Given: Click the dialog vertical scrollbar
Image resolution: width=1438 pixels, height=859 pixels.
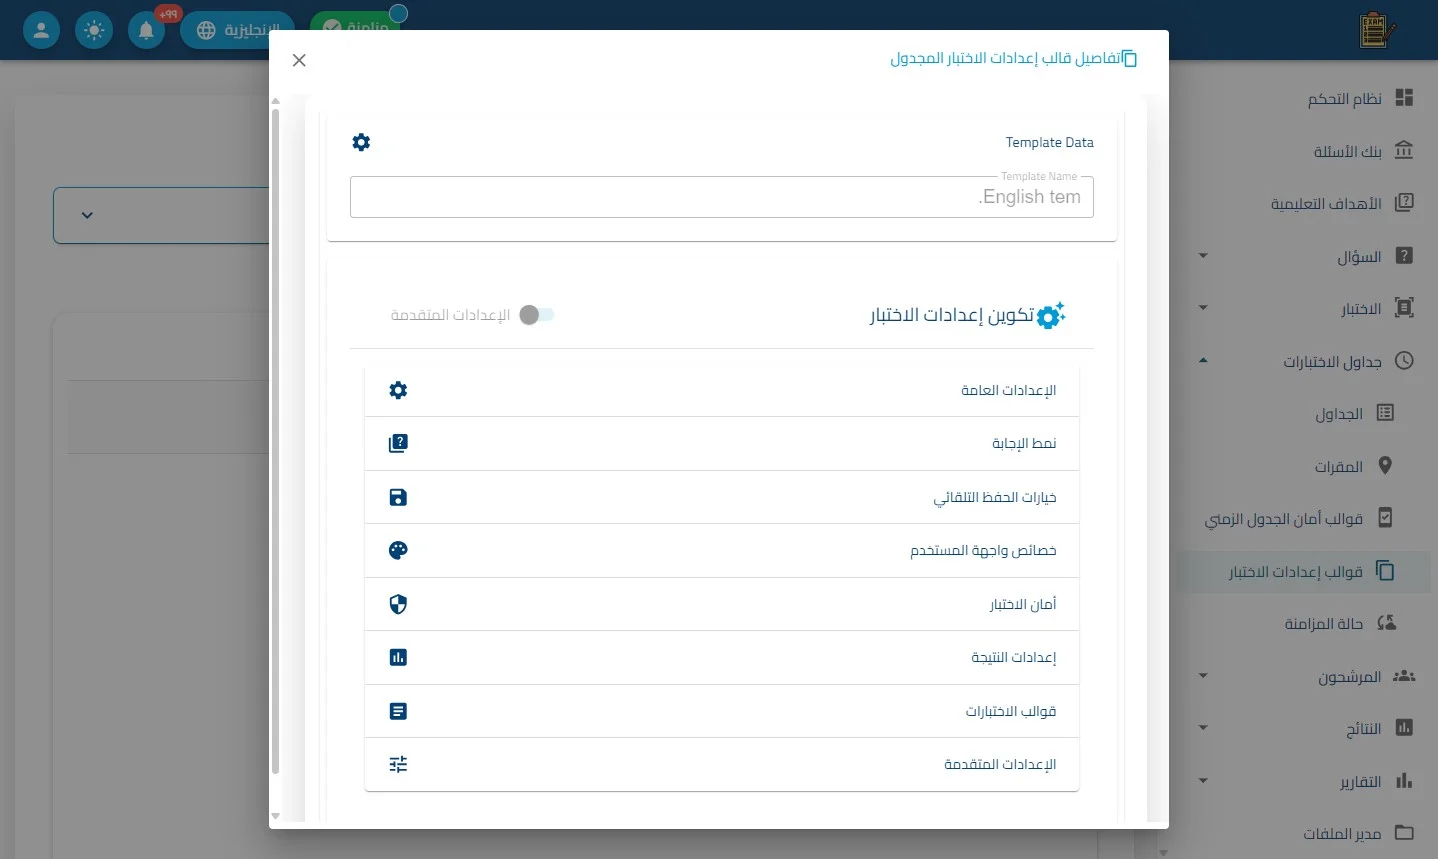Looking at the screenshot, I should click(x=276, y=440).
